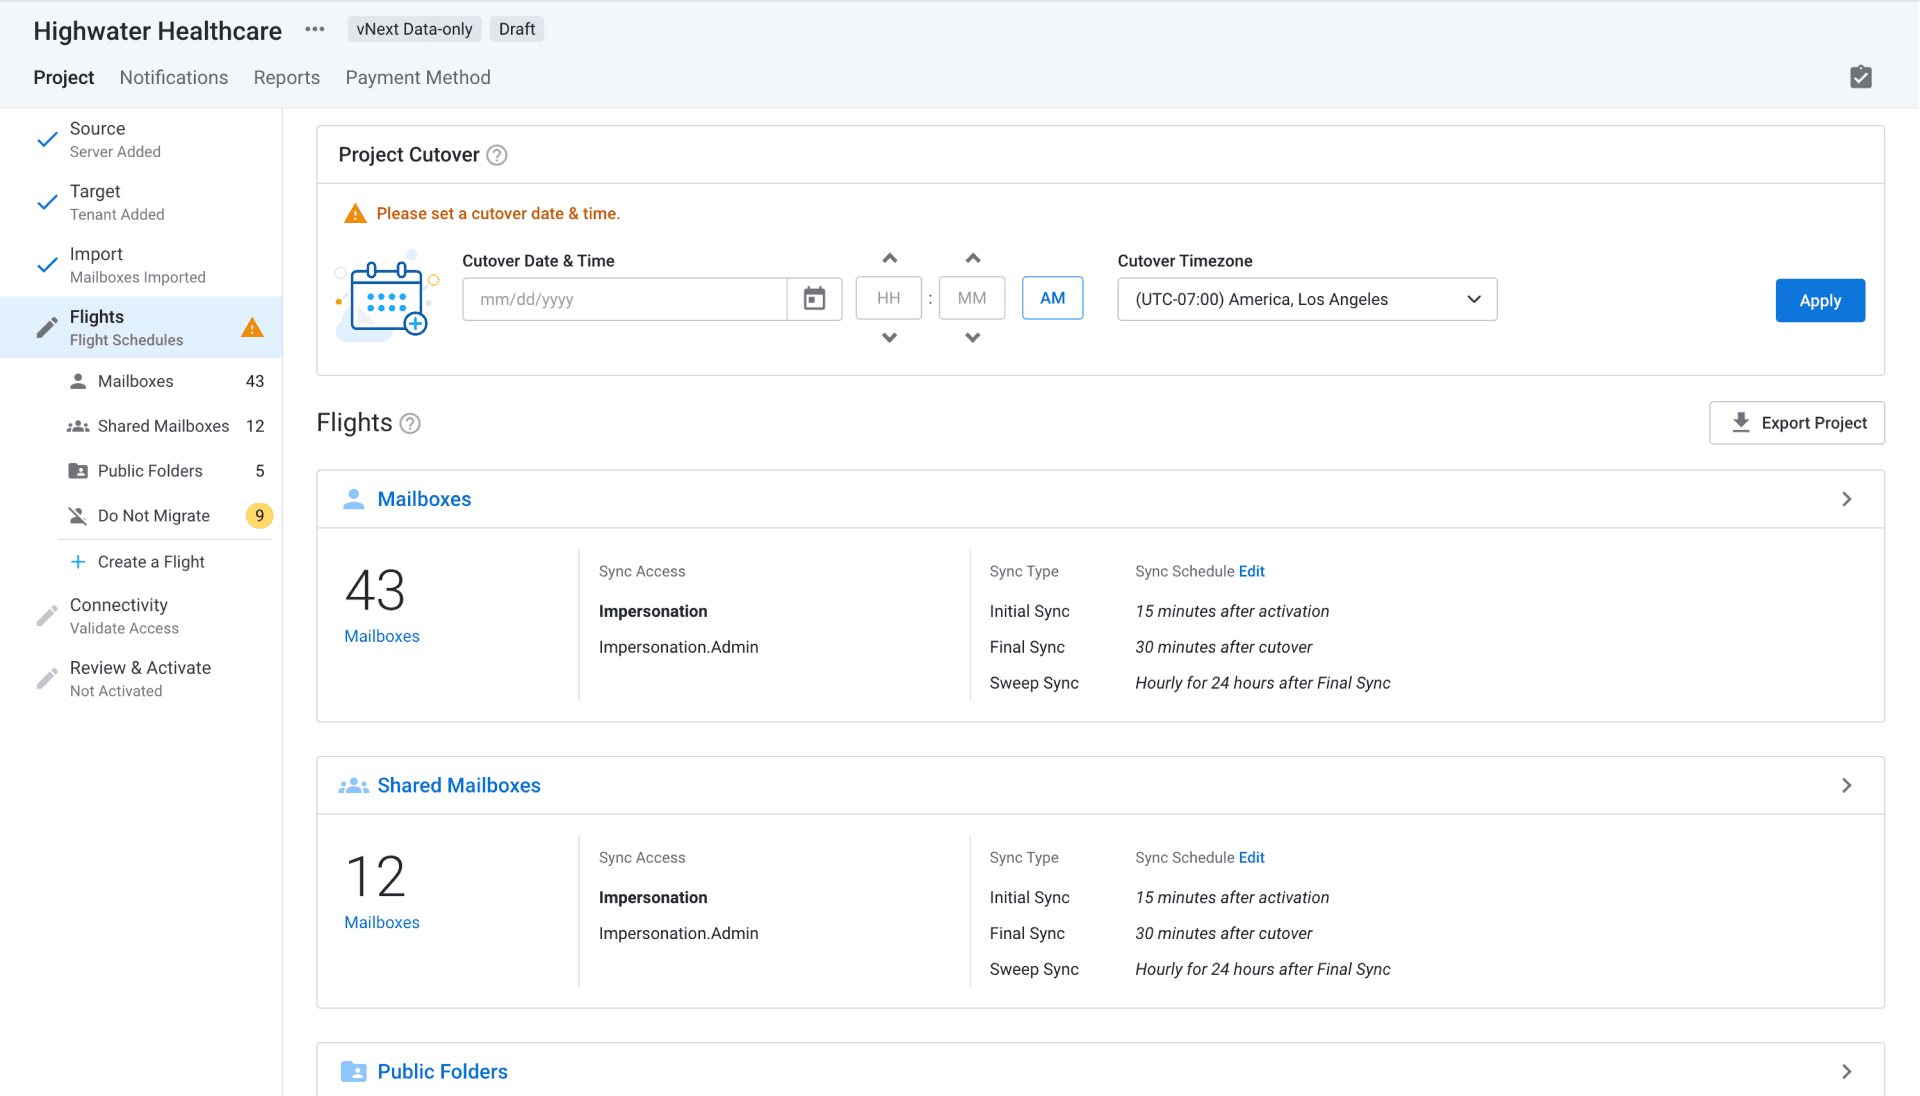Edit the Mailboxes sync schedule

click(x=1251, y=572)
